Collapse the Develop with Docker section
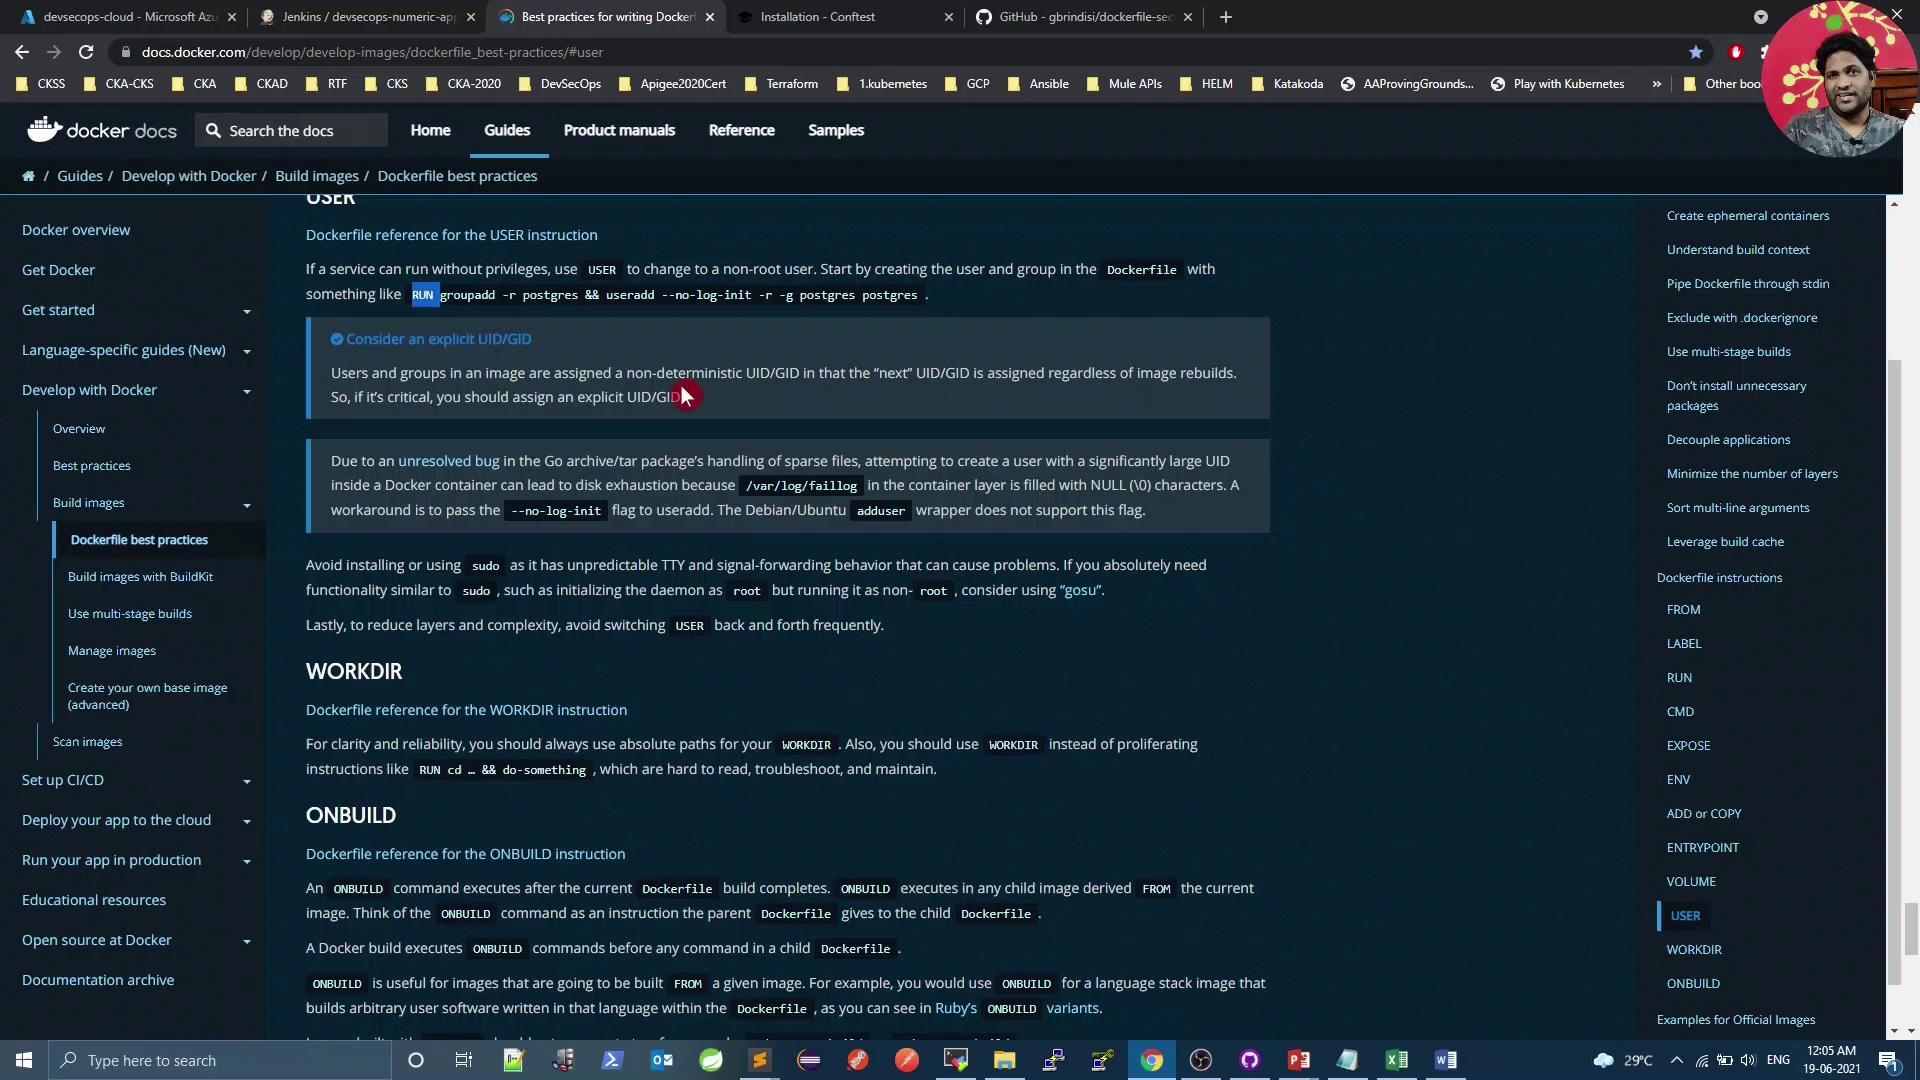The image size is (1920, 1080). 246,391
